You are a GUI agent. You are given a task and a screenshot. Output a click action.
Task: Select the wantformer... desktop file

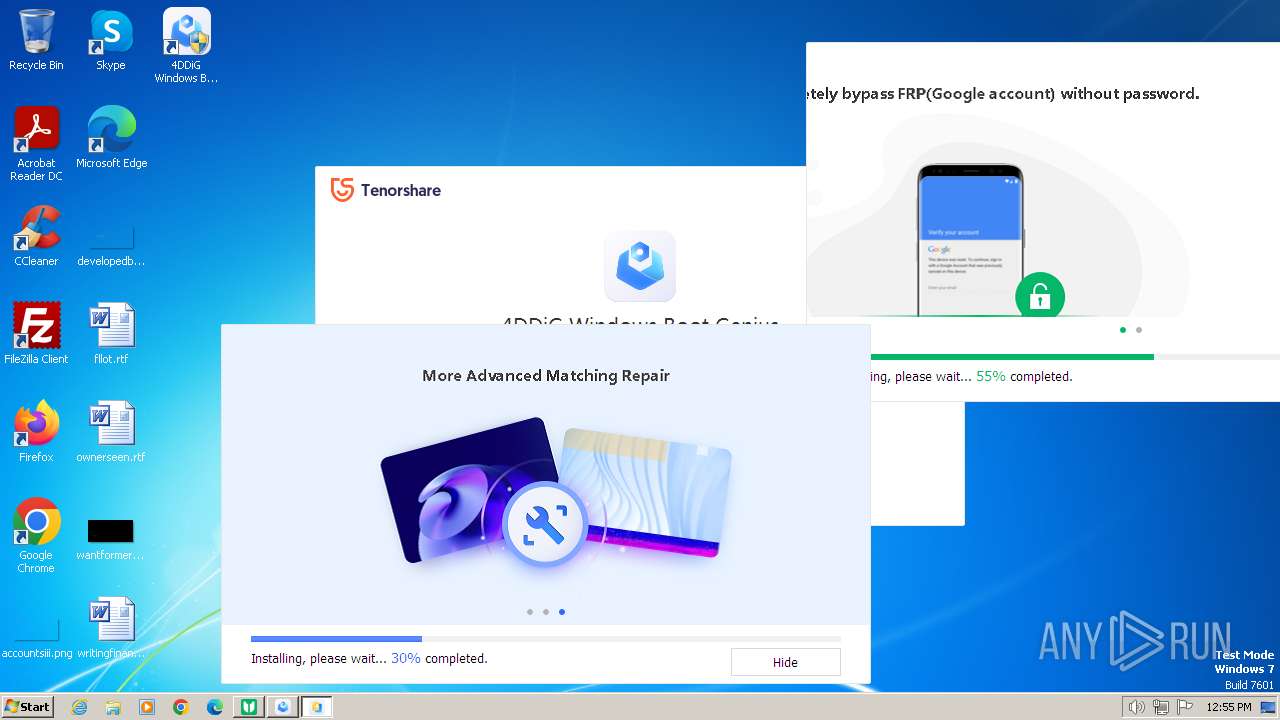pyautogui.click(x=111, y=539)
